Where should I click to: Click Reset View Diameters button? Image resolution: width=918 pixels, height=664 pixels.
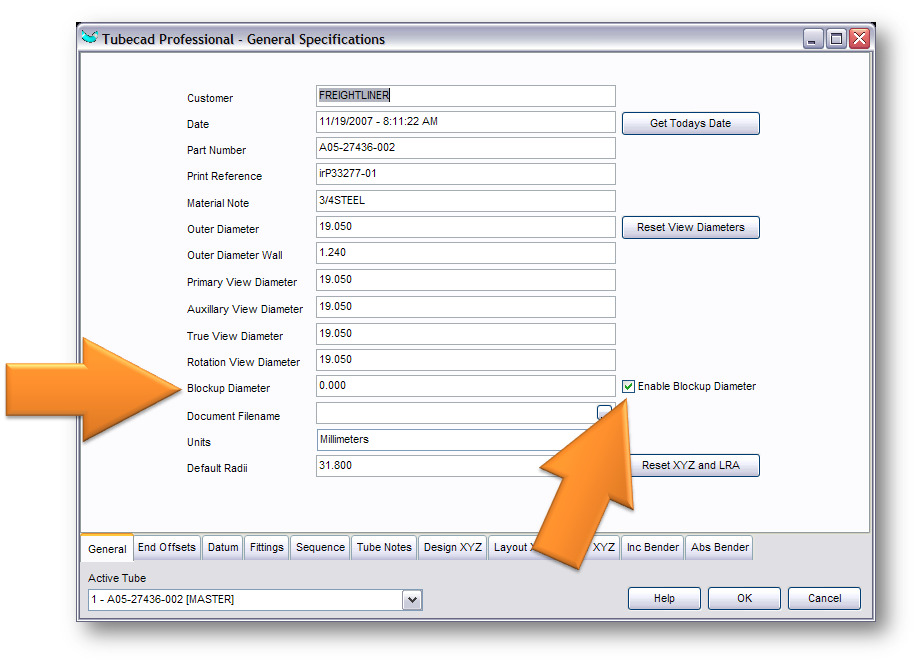click(x=690, y=227)
